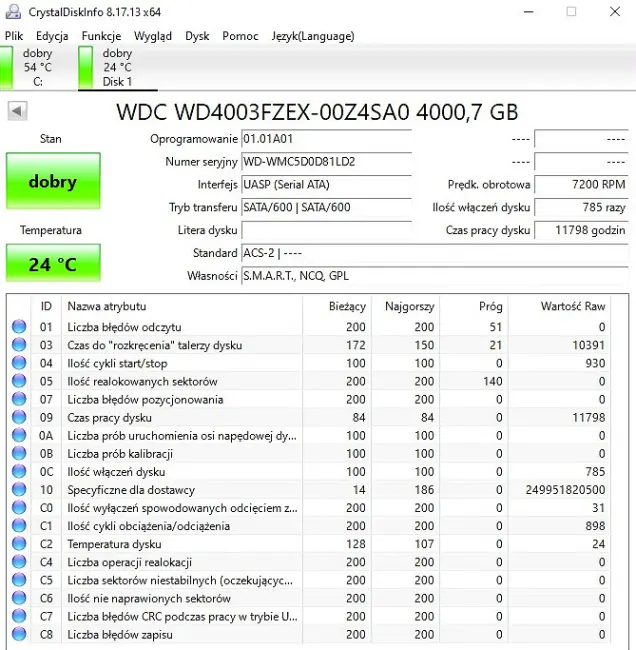
Task: Click status circle for attribute 10
Action: pos(19,490)
